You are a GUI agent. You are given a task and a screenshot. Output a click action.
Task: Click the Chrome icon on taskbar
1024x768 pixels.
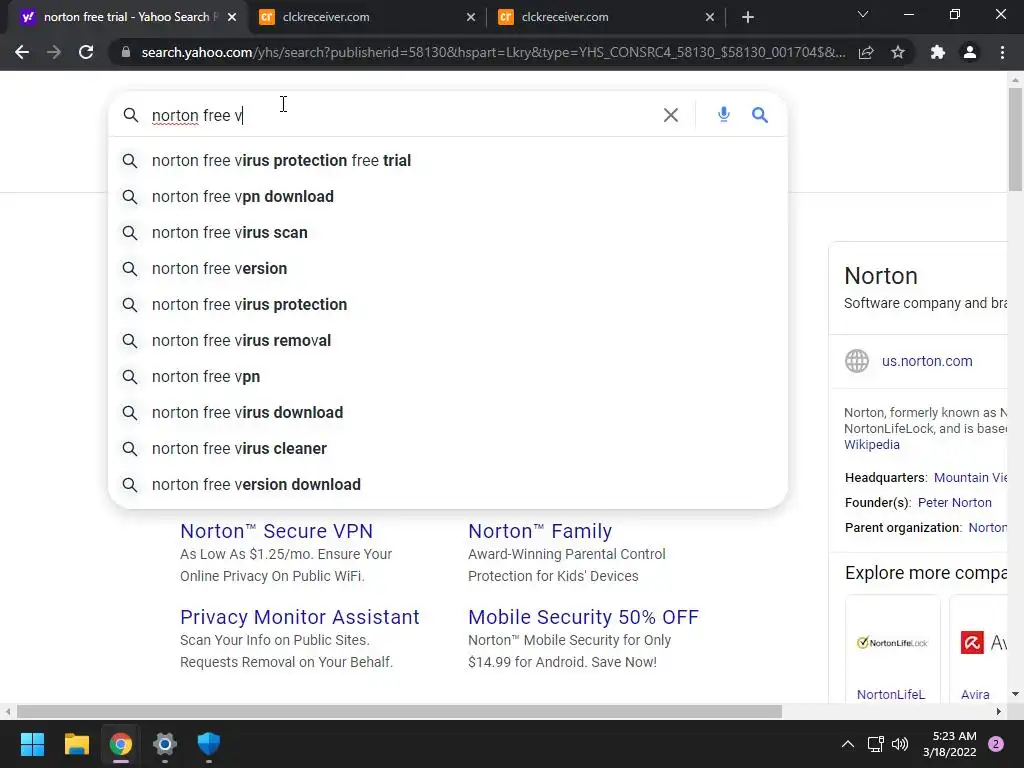121,744
